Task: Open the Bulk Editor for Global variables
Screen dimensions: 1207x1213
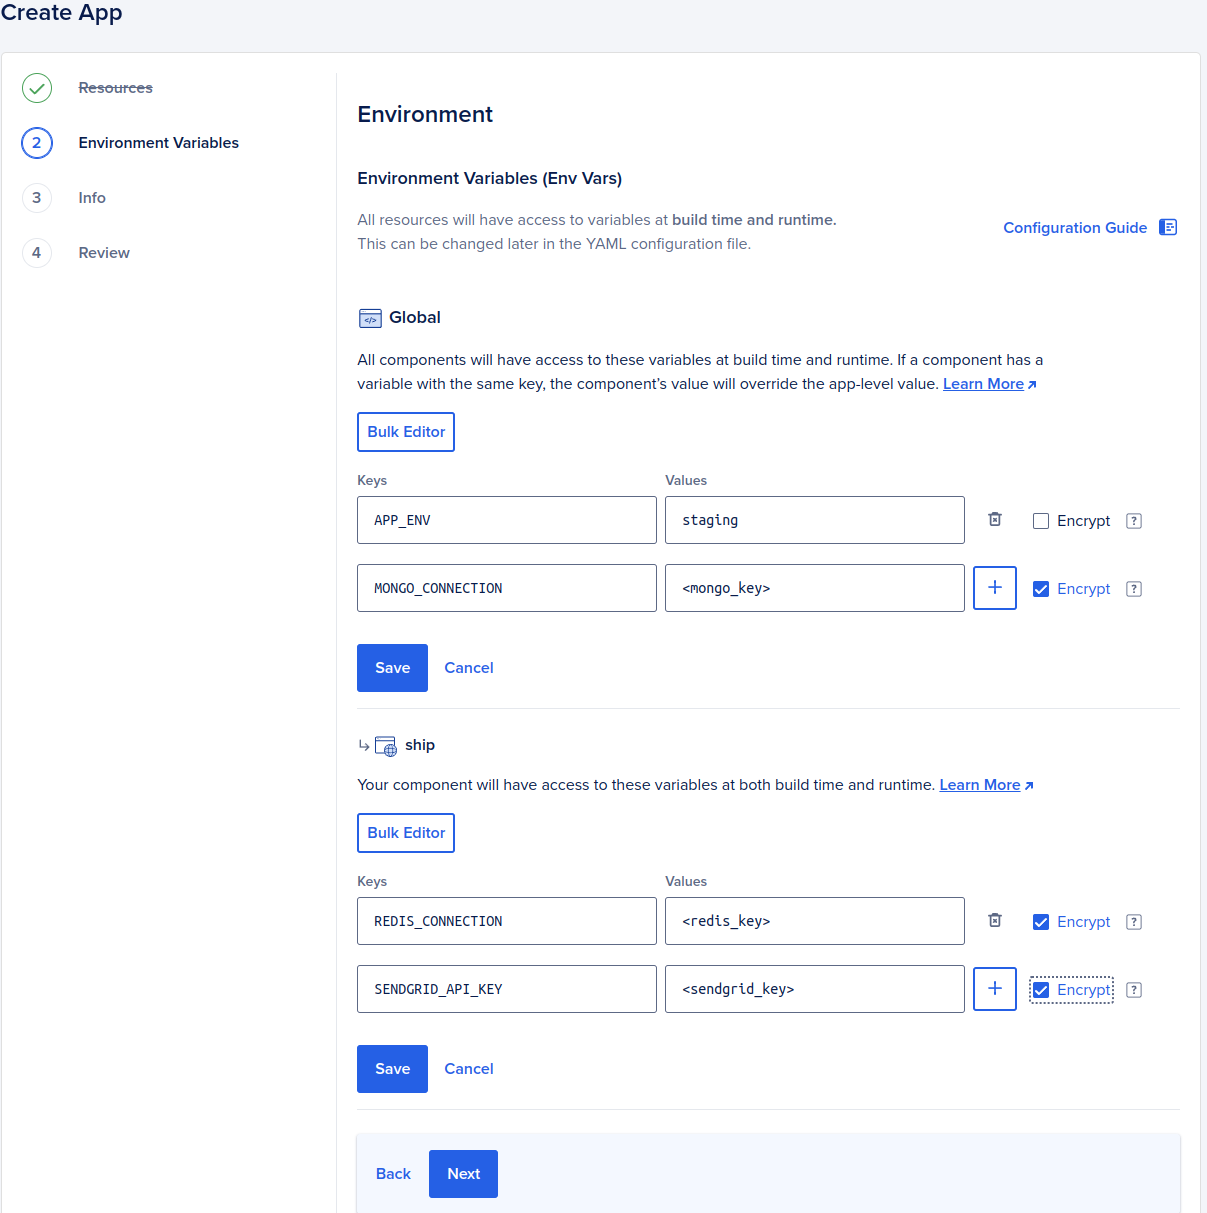Action: point(405,431)
